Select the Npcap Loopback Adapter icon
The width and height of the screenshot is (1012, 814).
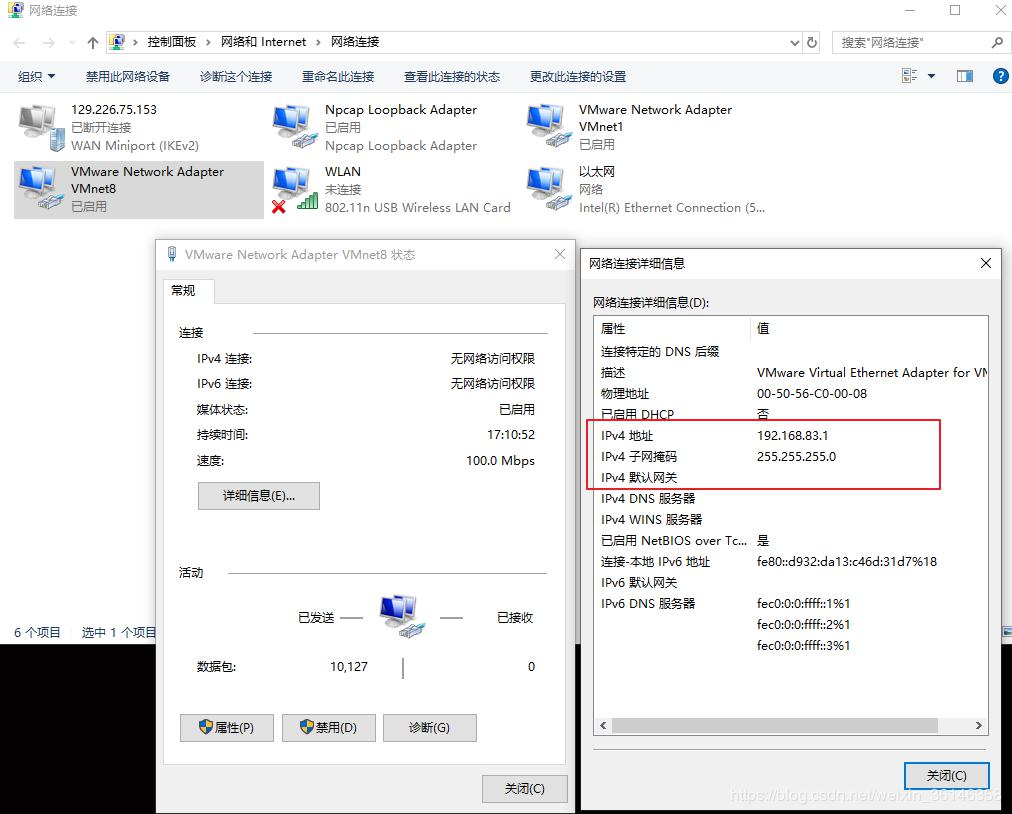coord(296,127)
